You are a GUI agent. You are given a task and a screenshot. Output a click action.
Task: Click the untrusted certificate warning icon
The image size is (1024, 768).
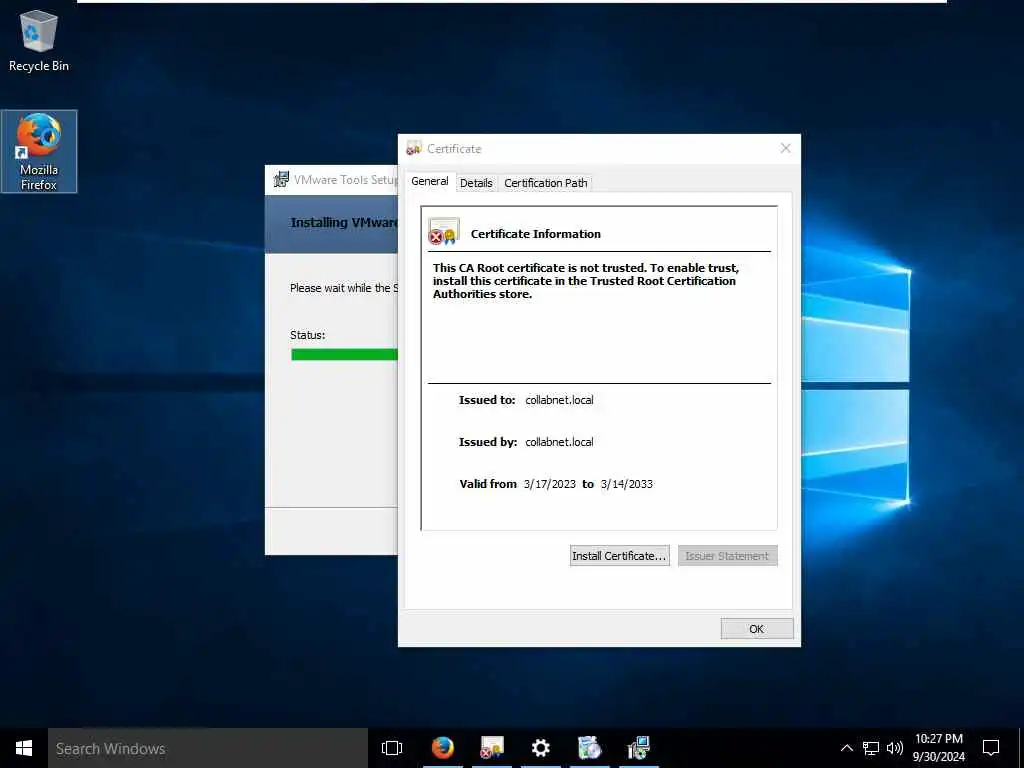pos(444,232)
